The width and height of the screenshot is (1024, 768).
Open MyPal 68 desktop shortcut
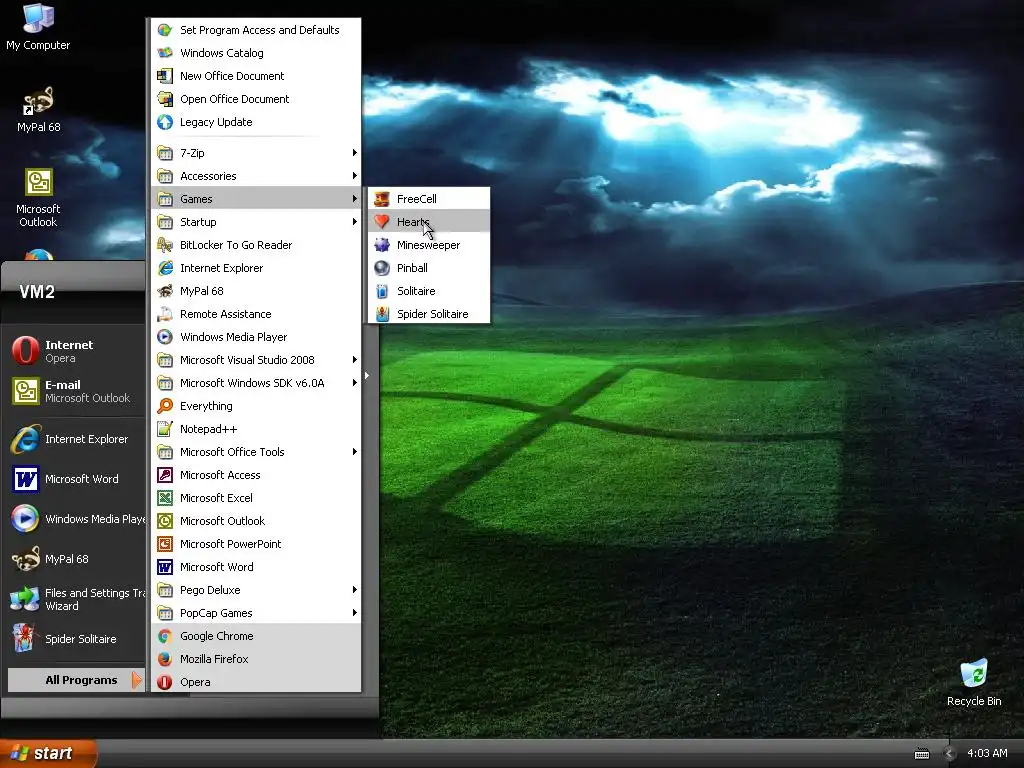[x=38, y=110]
